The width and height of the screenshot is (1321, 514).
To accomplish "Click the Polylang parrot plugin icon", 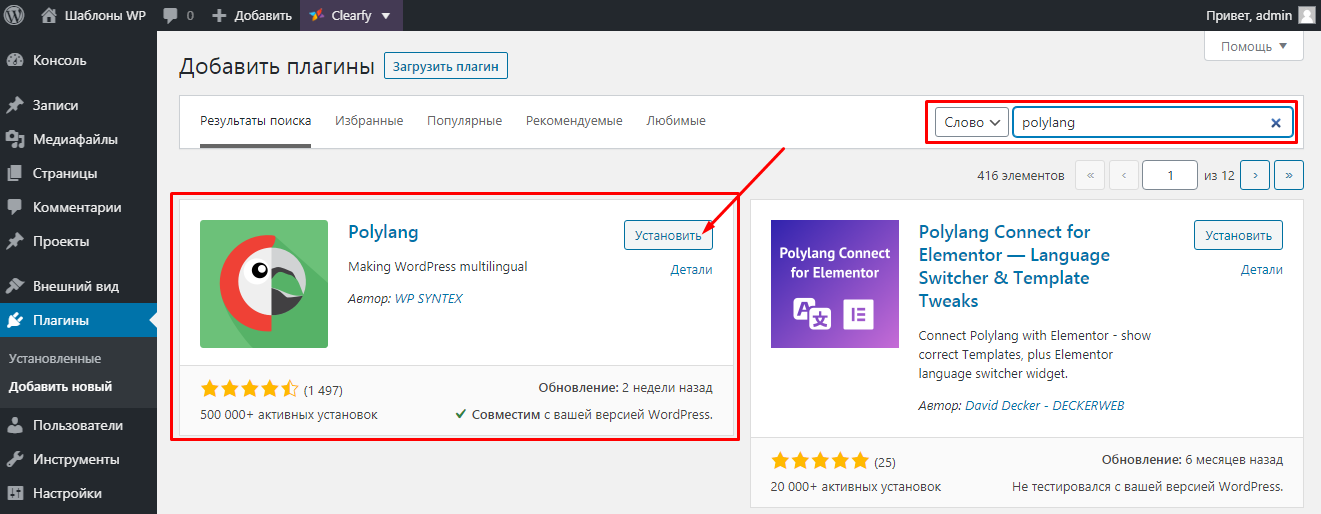I will click(264, 284).
